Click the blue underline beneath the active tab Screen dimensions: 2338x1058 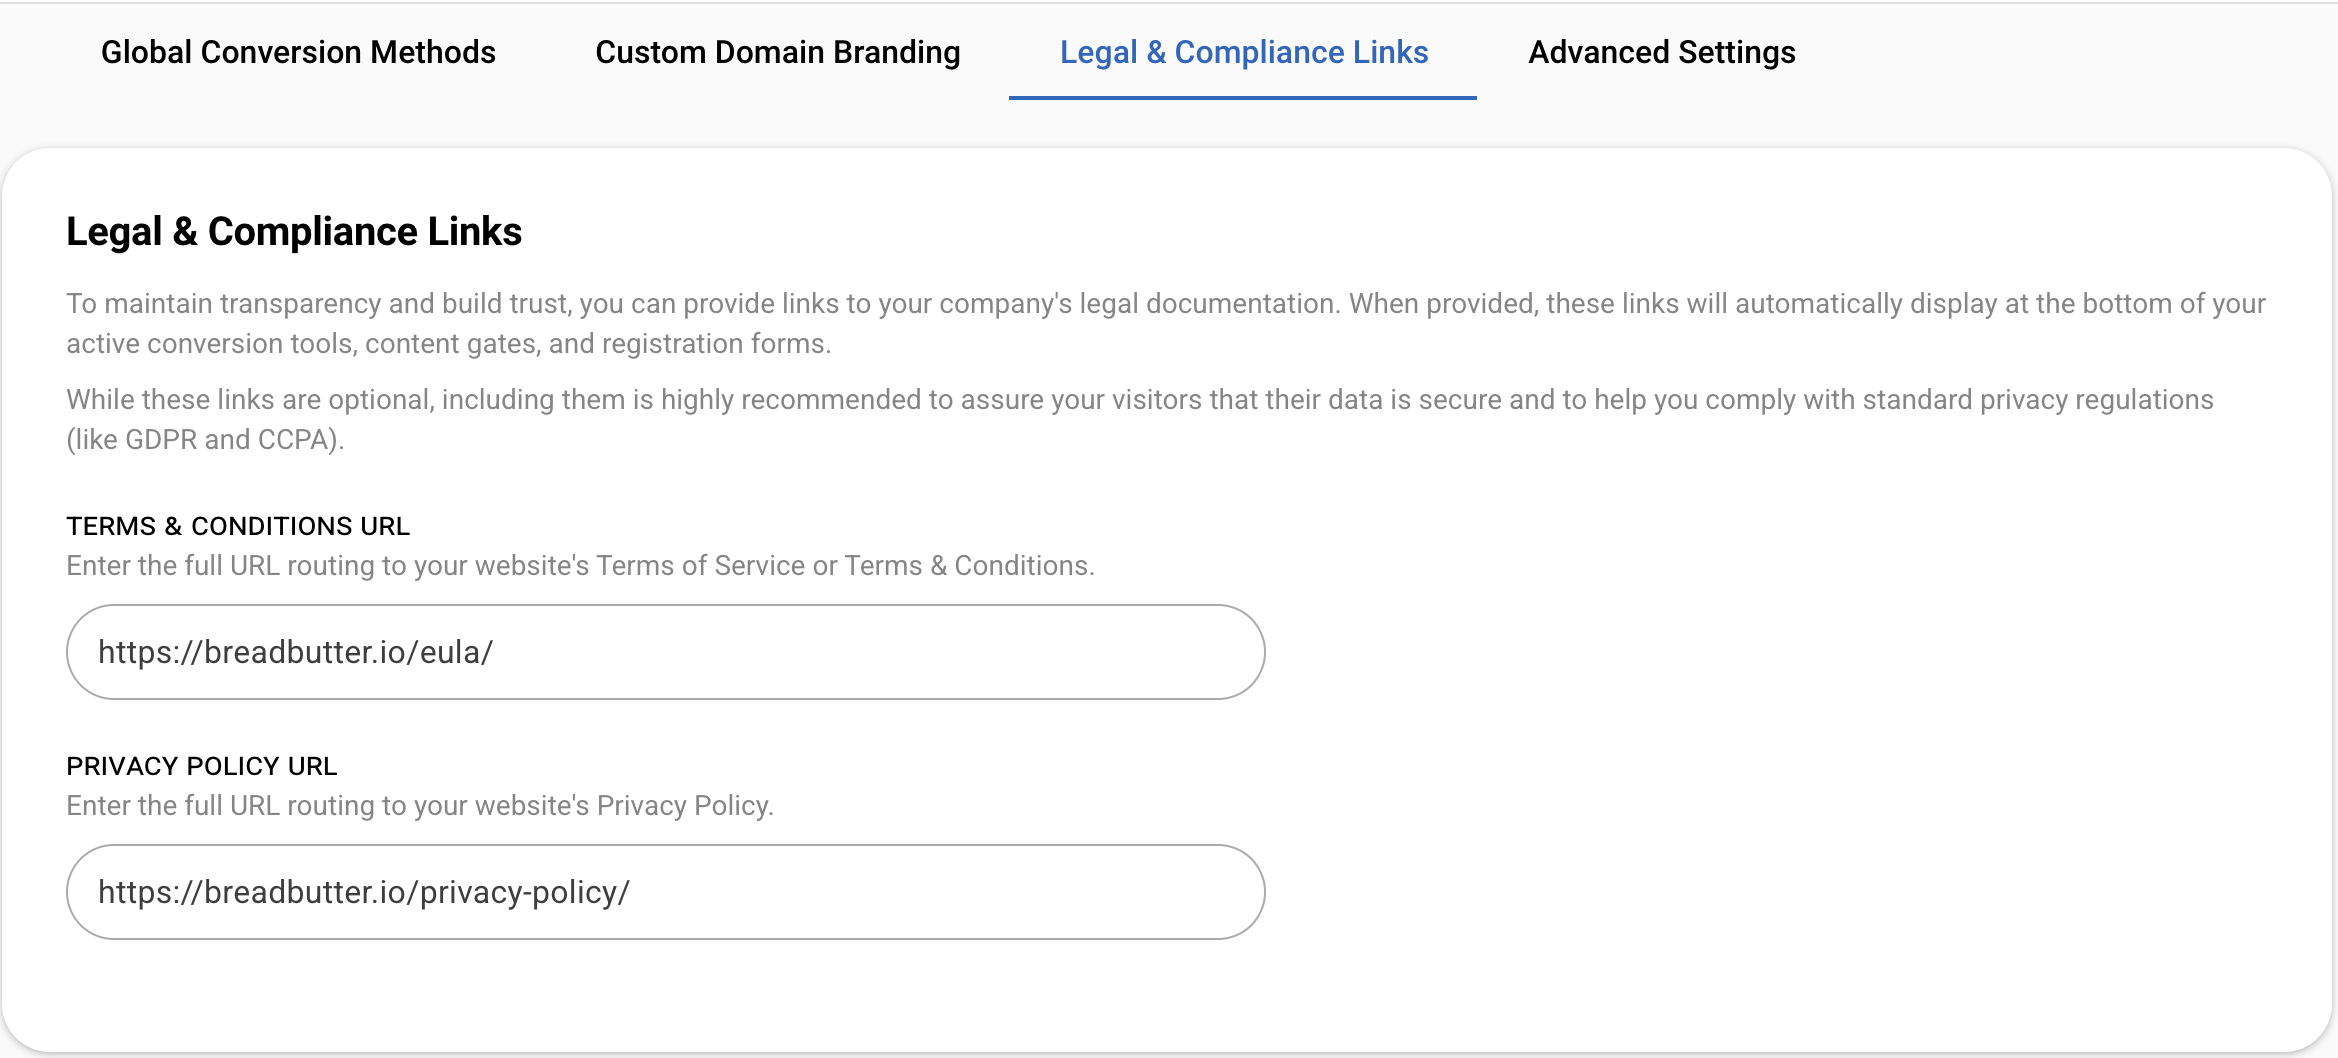1243,97
